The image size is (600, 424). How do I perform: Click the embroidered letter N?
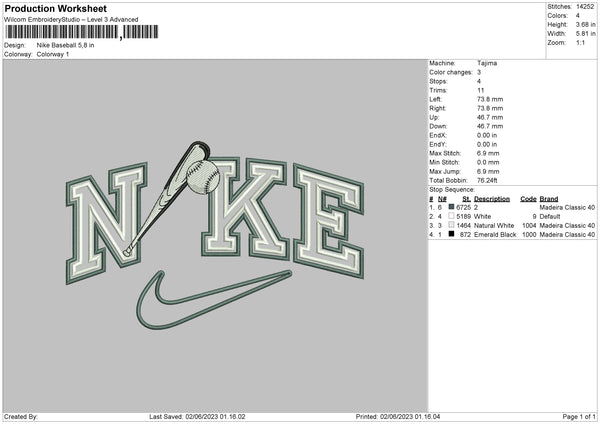click(x=106, y=223)
